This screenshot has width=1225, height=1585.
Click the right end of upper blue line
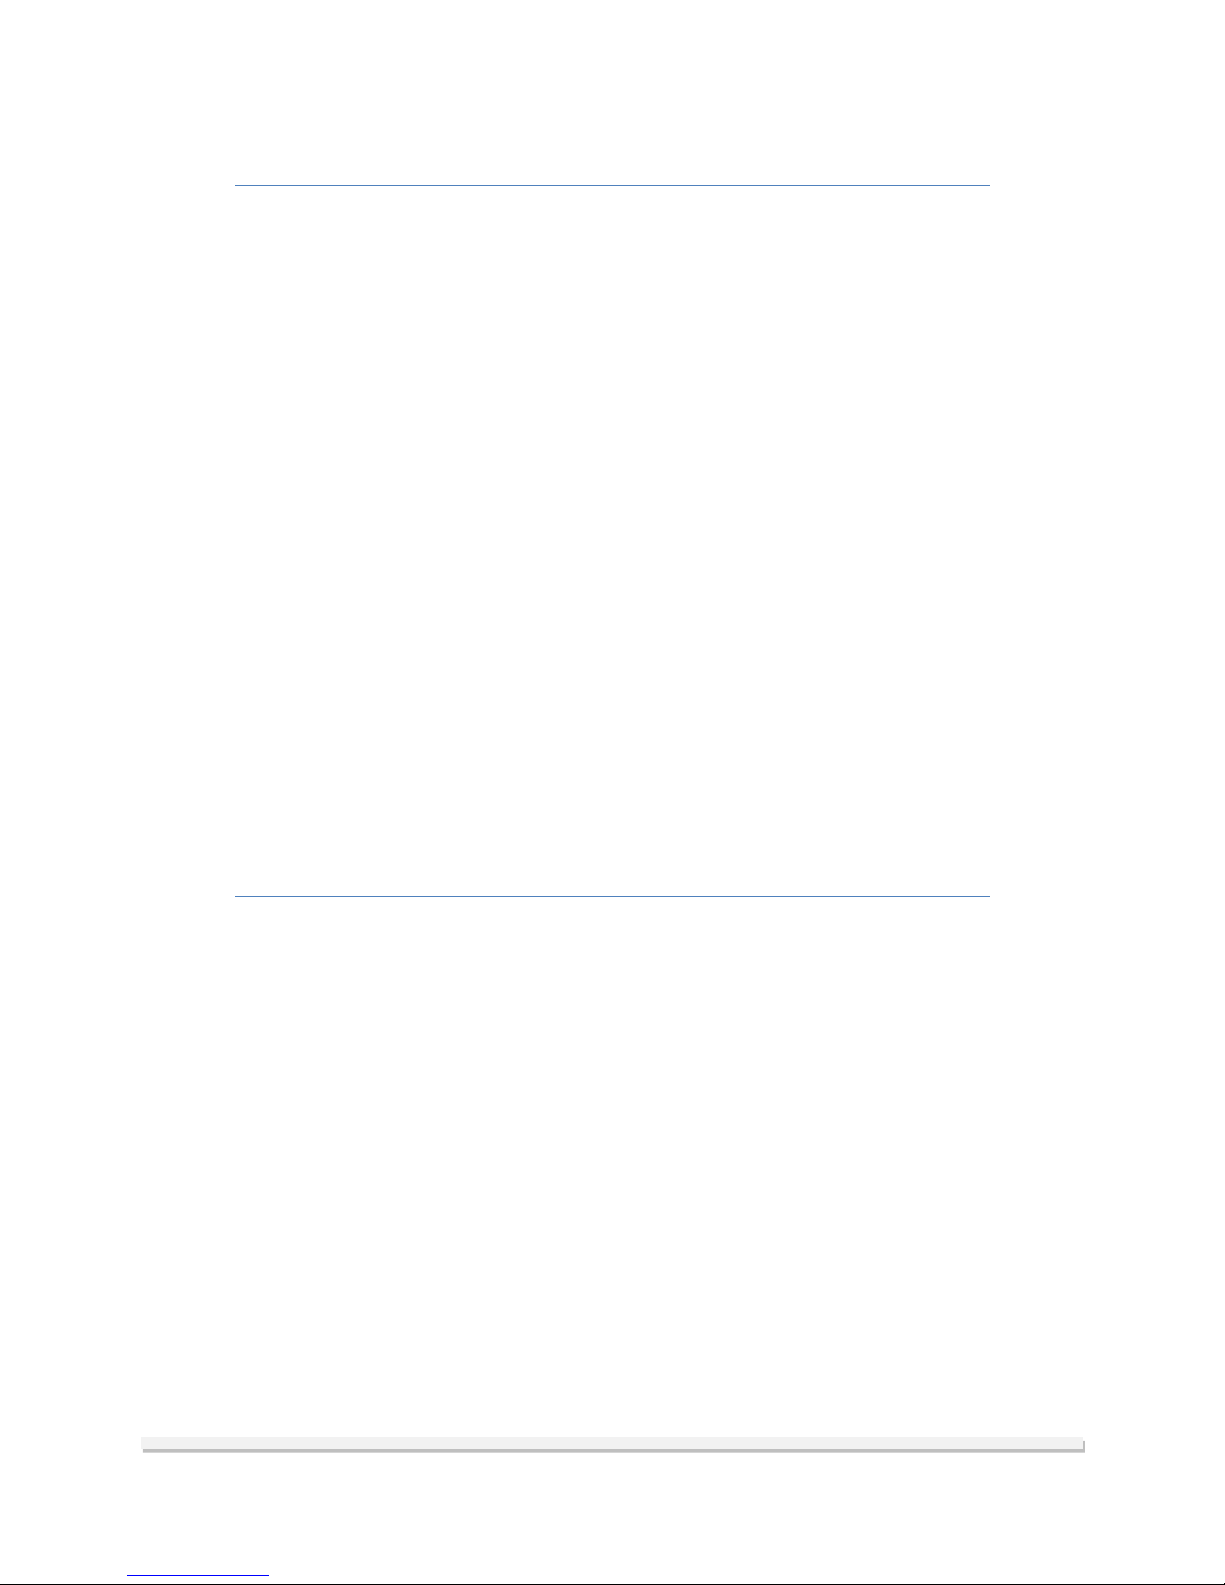click(987, 185)
